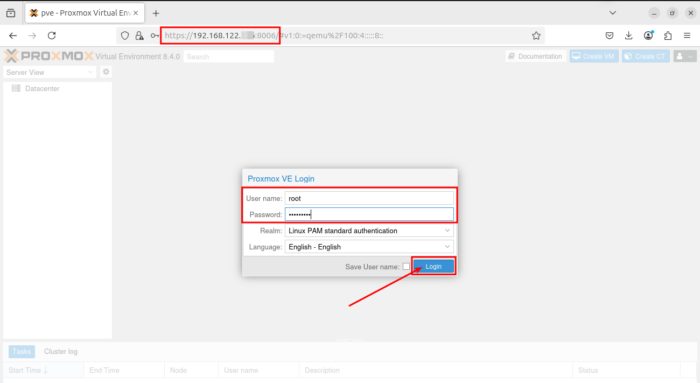Tick the Save User name checkbox

(406, 266)
